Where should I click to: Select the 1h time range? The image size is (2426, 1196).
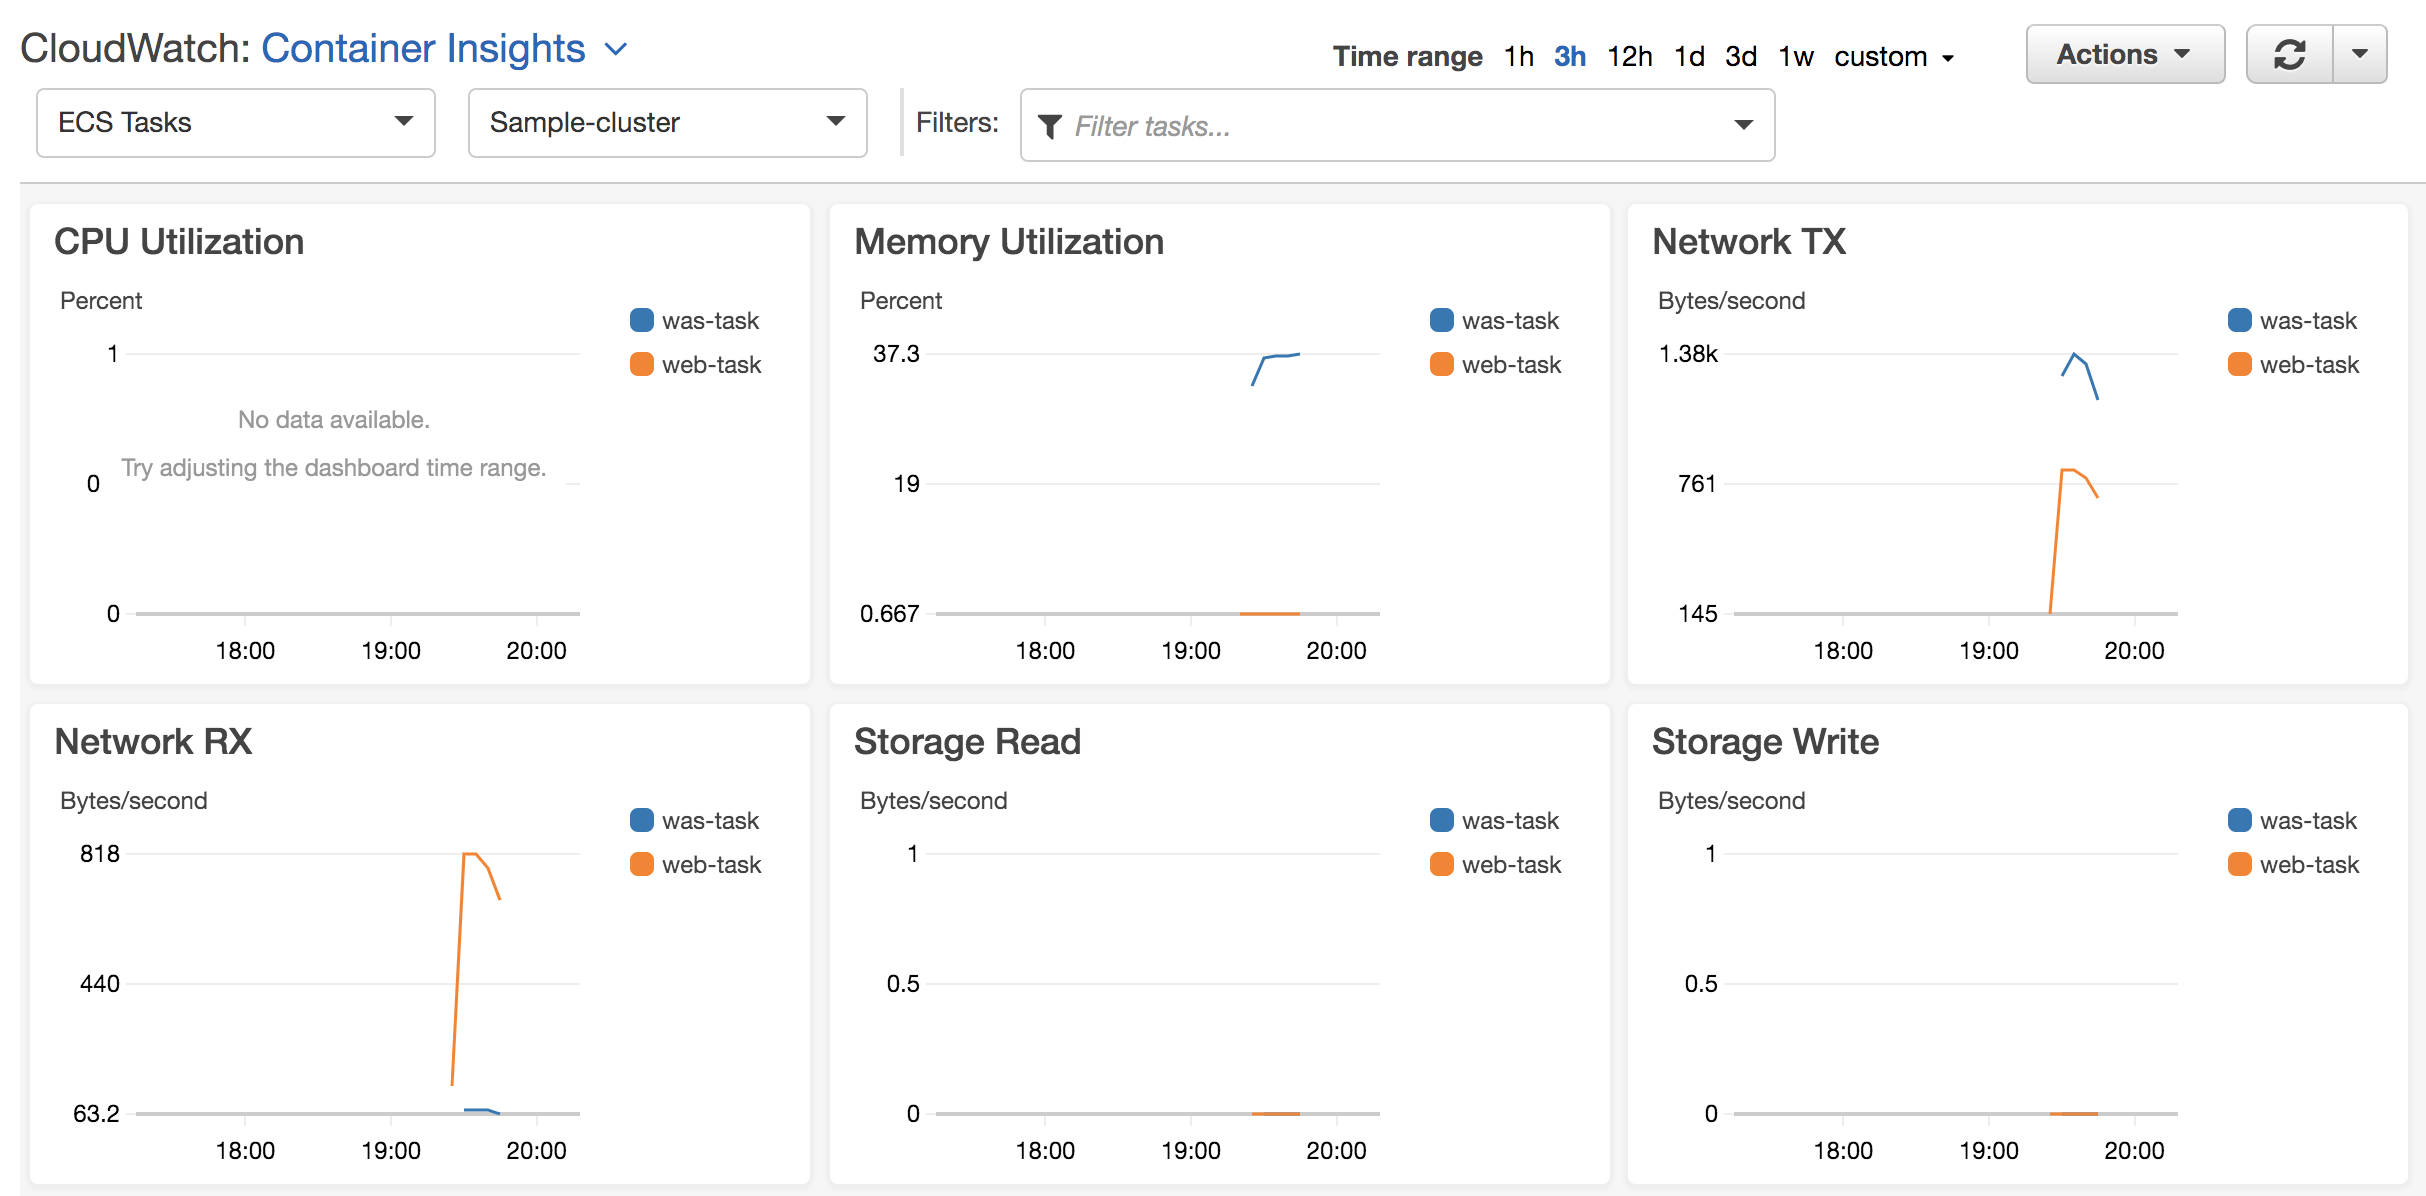point(1518,56)
